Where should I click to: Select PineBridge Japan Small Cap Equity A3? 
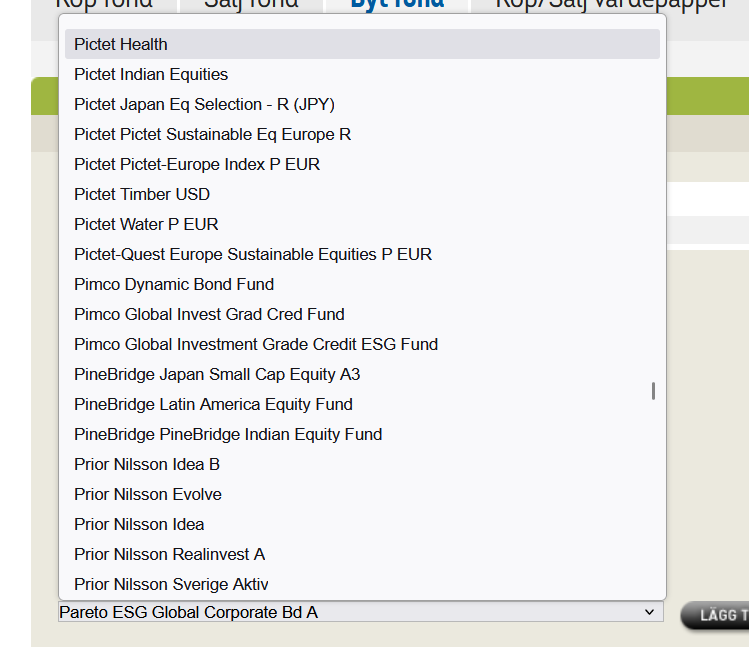tap(217, 374)
